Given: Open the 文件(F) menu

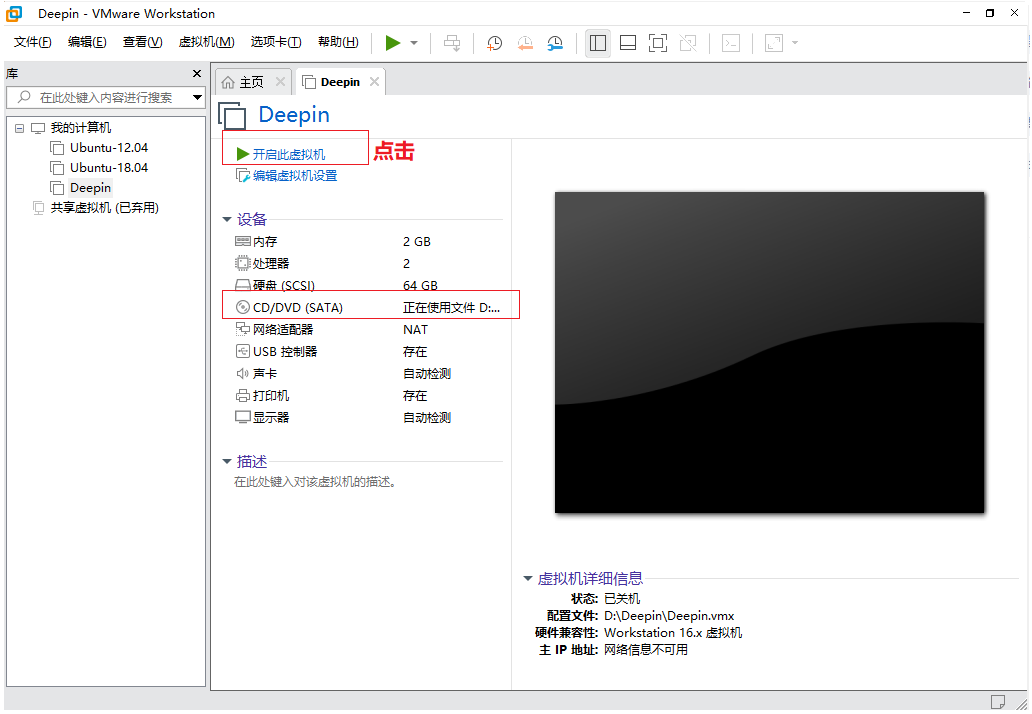Looking at the screenshot, I should 32,42.
